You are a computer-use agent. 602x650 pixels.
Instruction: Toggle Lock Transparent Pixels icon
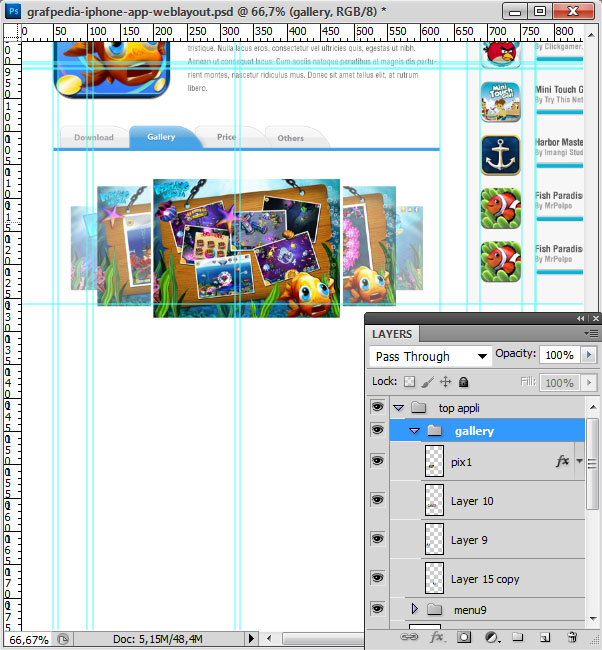[409, 381]
